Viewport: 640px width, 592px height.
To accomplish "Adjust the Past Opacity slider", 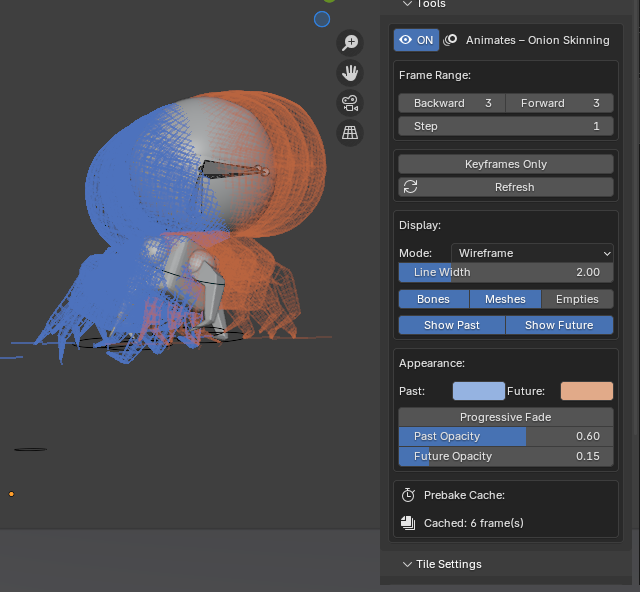I will point(505,436).
